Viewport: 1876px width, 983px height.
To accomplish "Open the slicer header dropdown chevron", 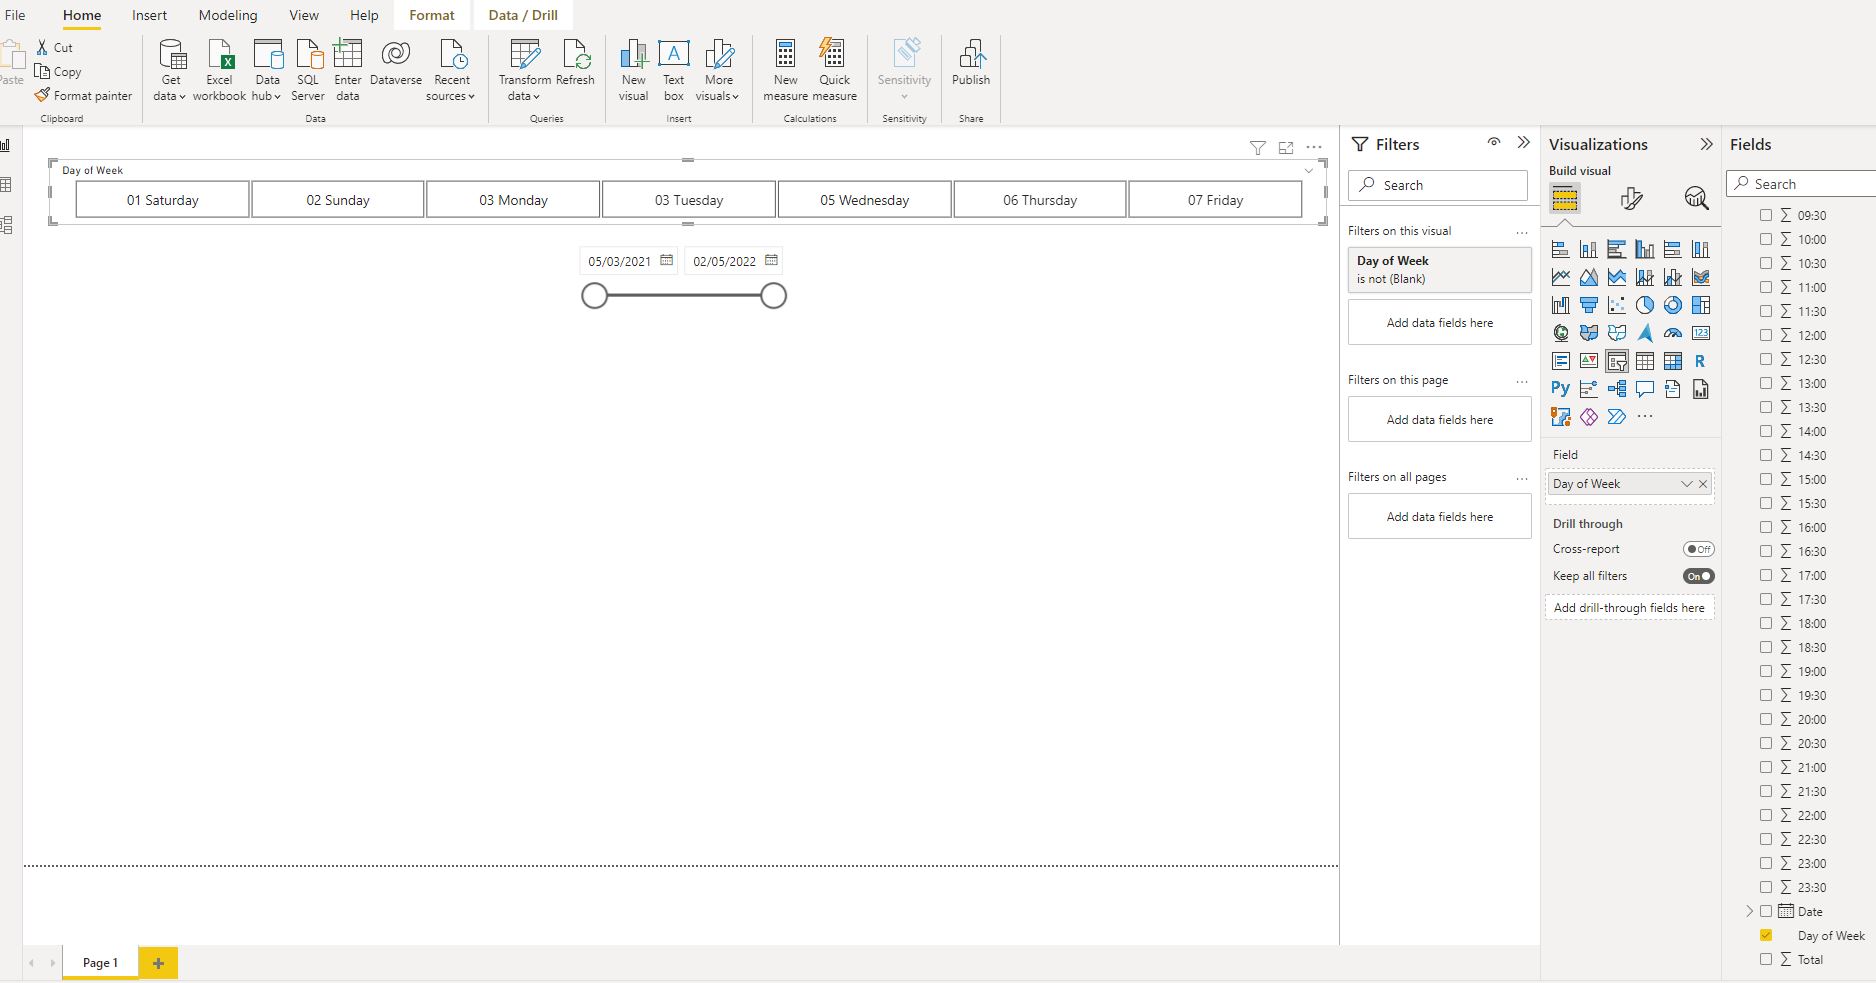I will (1308, 171).
